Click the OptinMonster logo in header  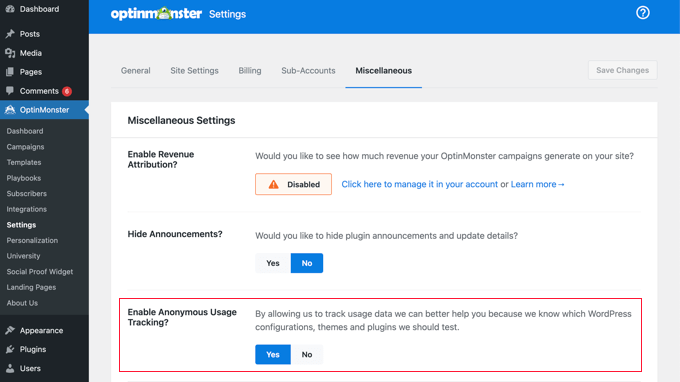point(156,14)
